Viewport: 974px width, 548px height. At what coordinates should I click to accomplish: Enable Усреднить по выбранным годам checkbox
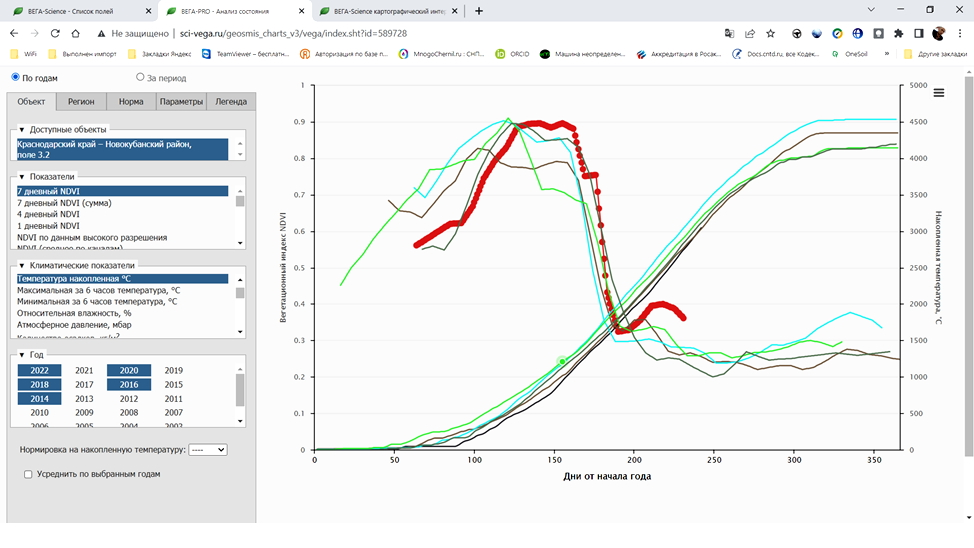coord(28,474)
